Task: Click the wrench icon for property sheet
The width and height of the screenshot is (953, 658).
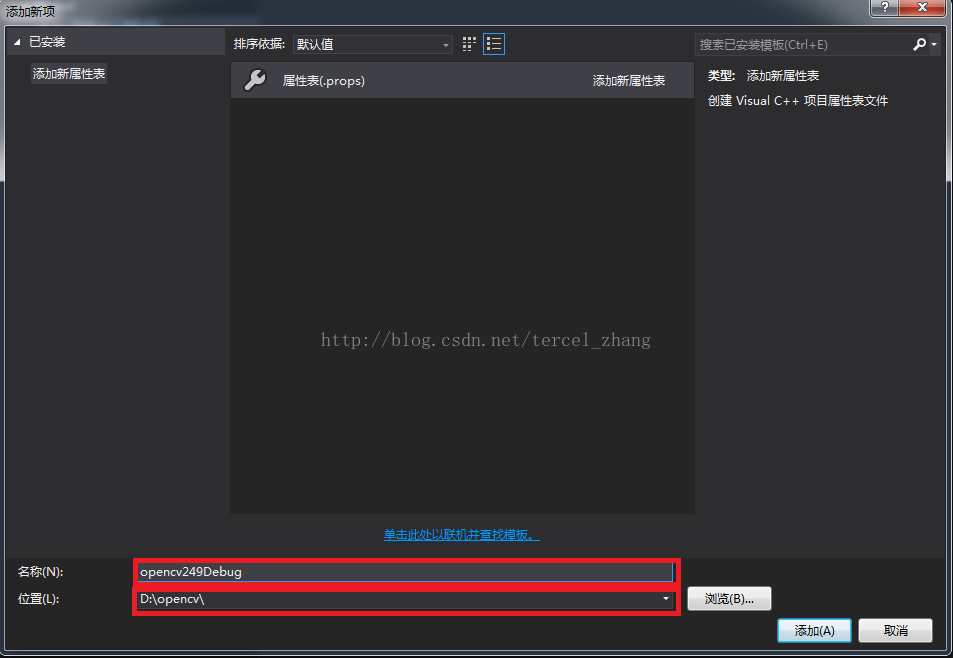Action: (255, 80)
